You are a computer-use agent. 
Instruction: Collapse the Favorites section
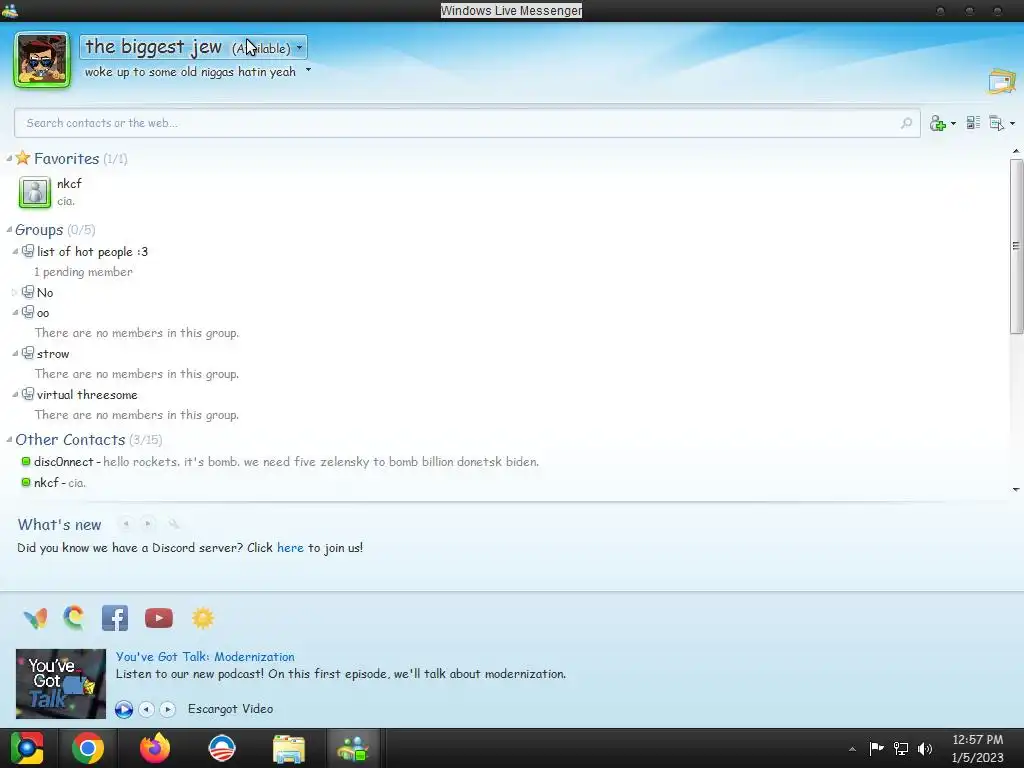(9, 158)
